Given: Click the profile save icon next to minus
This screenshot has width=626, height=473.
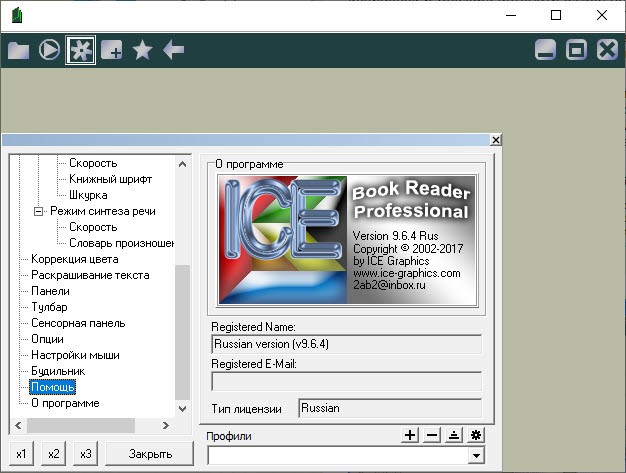Looking at the screenshot, I should (454, 435).
